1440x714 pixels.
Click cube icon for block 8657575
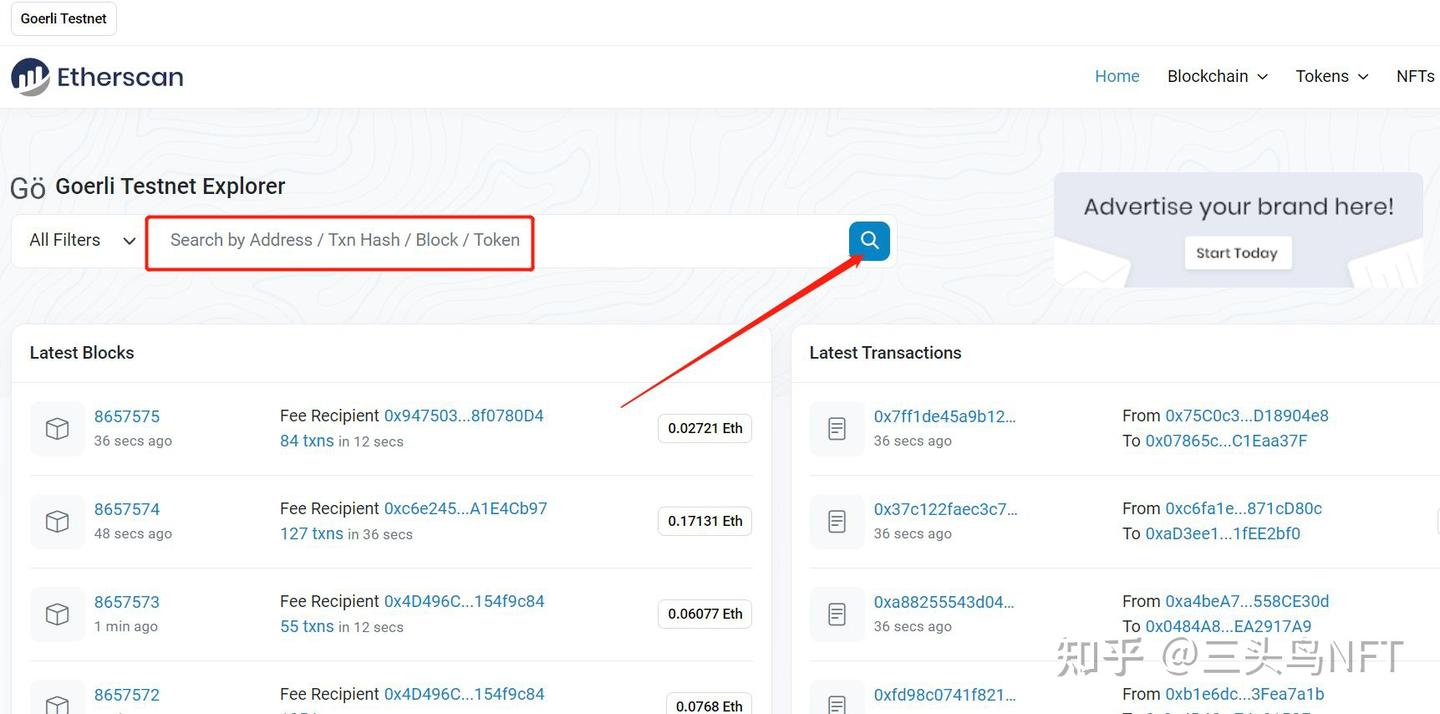(57, 428)
